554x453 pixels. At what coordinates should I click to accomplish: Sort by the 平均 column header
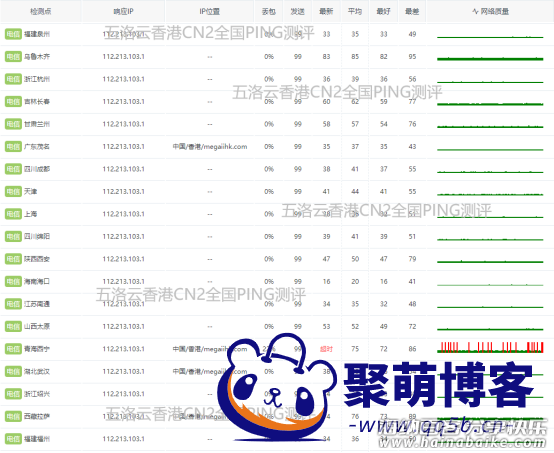355,12
